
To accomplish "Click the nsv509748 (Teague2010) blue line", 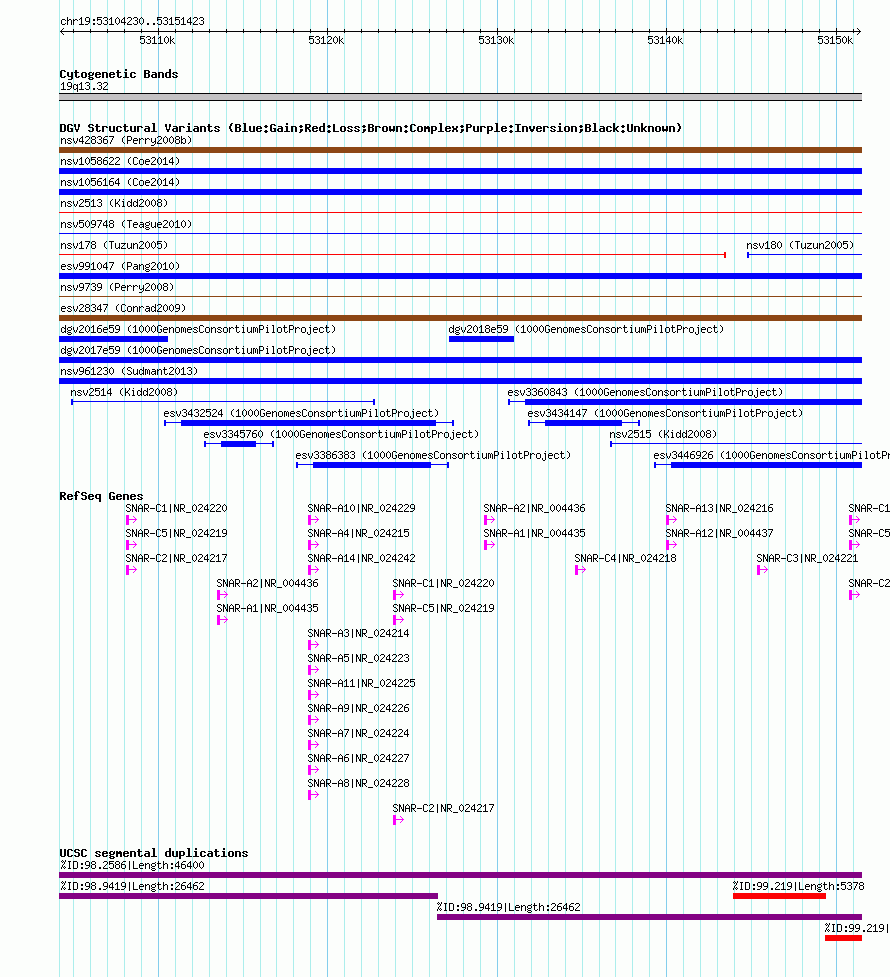I will point(461,234).
